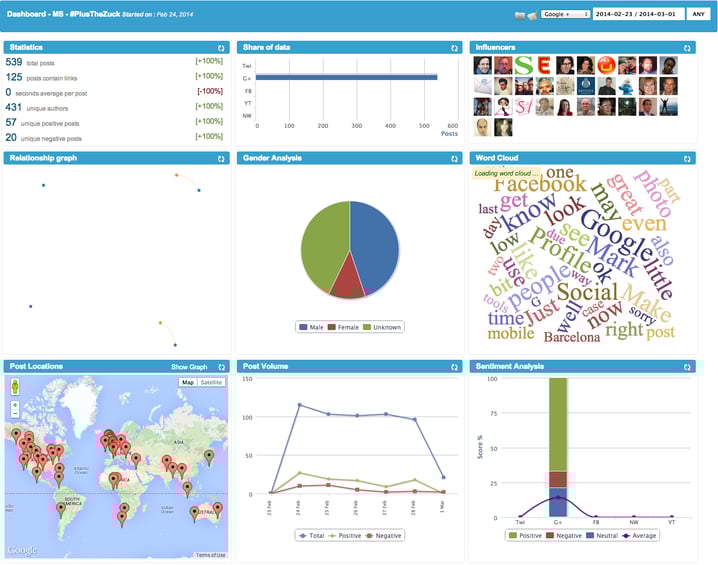This screenshot has width=718, height=565.
Task: Click the Street View pegman on the map
Action: coord(15,387)
